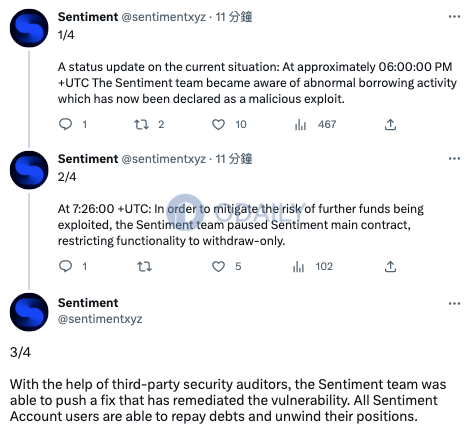Open more options menu on 2/4 tweet
The image size is (473, 426).
[x=454, y=159]
